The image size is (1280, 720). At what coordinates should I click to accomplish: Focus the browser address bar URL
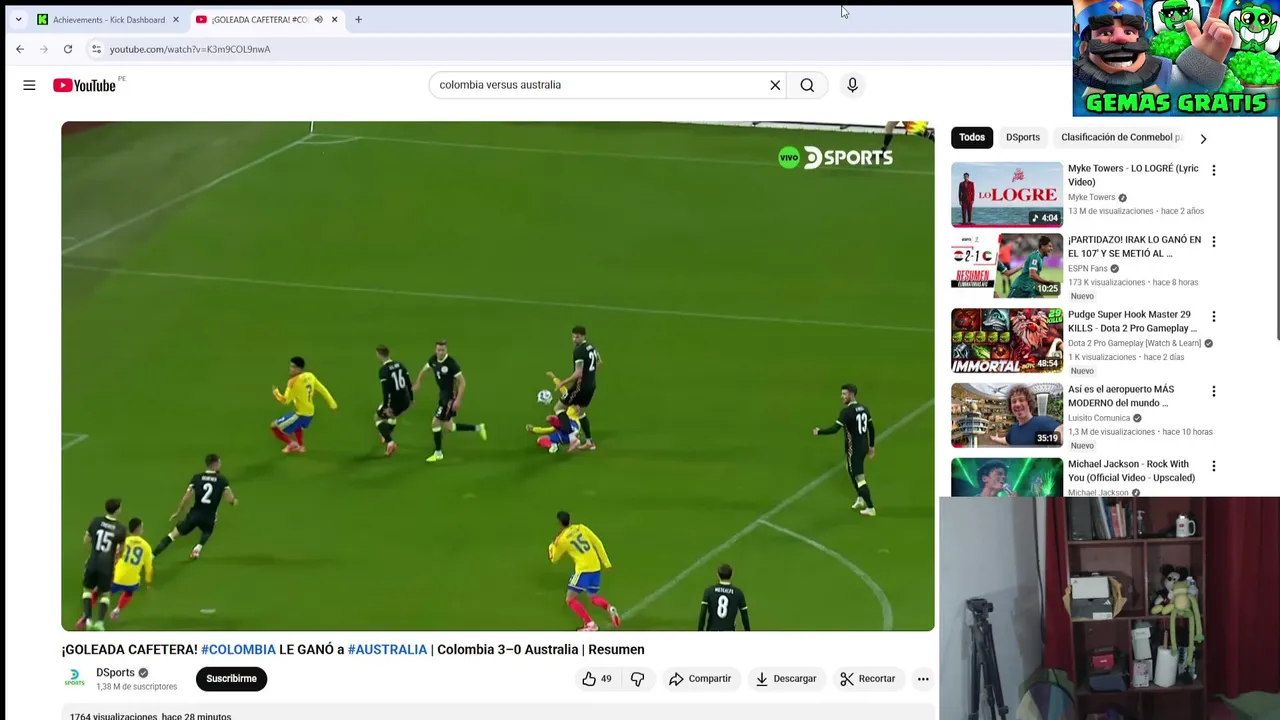click(x=190, y=49)
